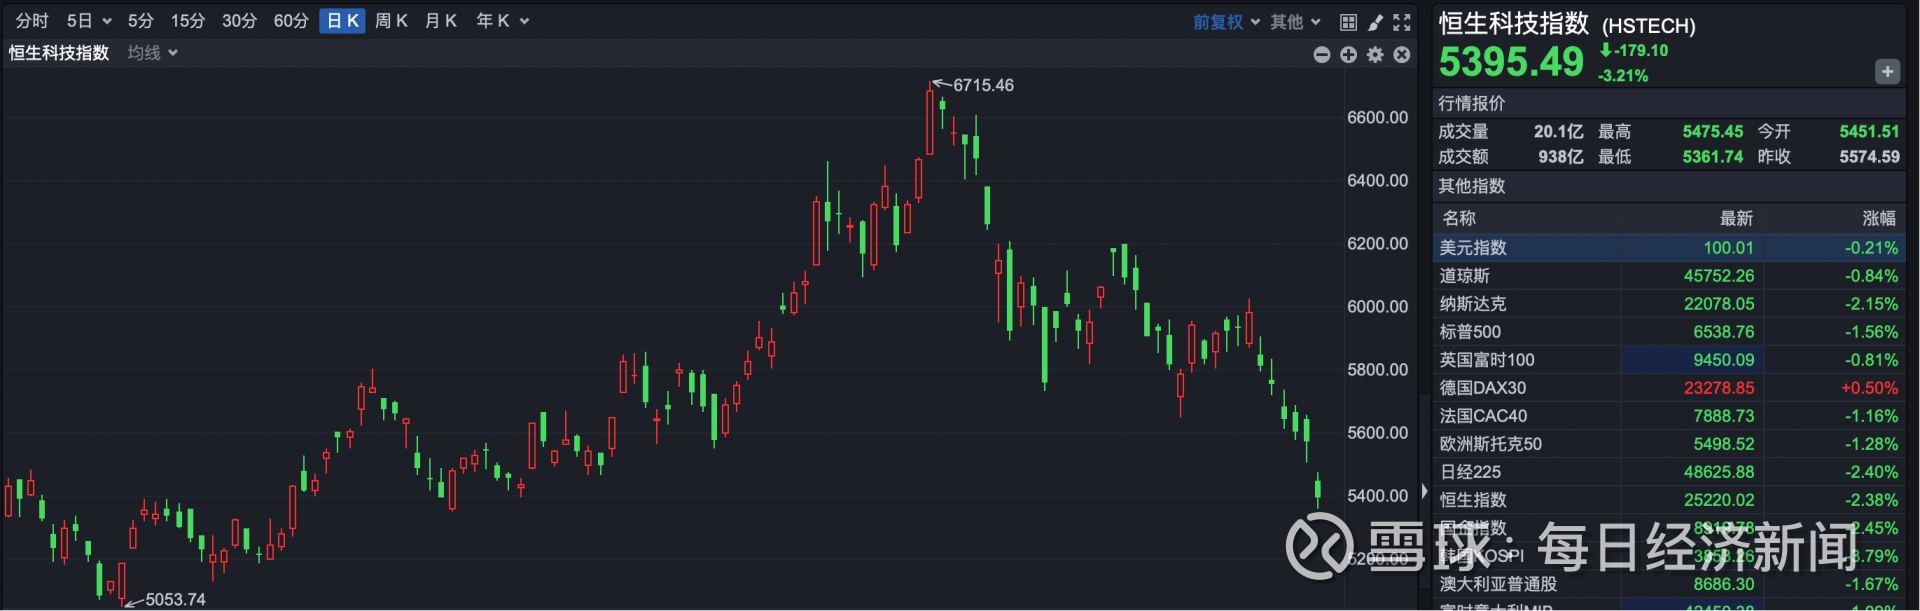1920x611 pixels.
Task: Open chart settings gear icon
Action: [x=1375, y=55]
